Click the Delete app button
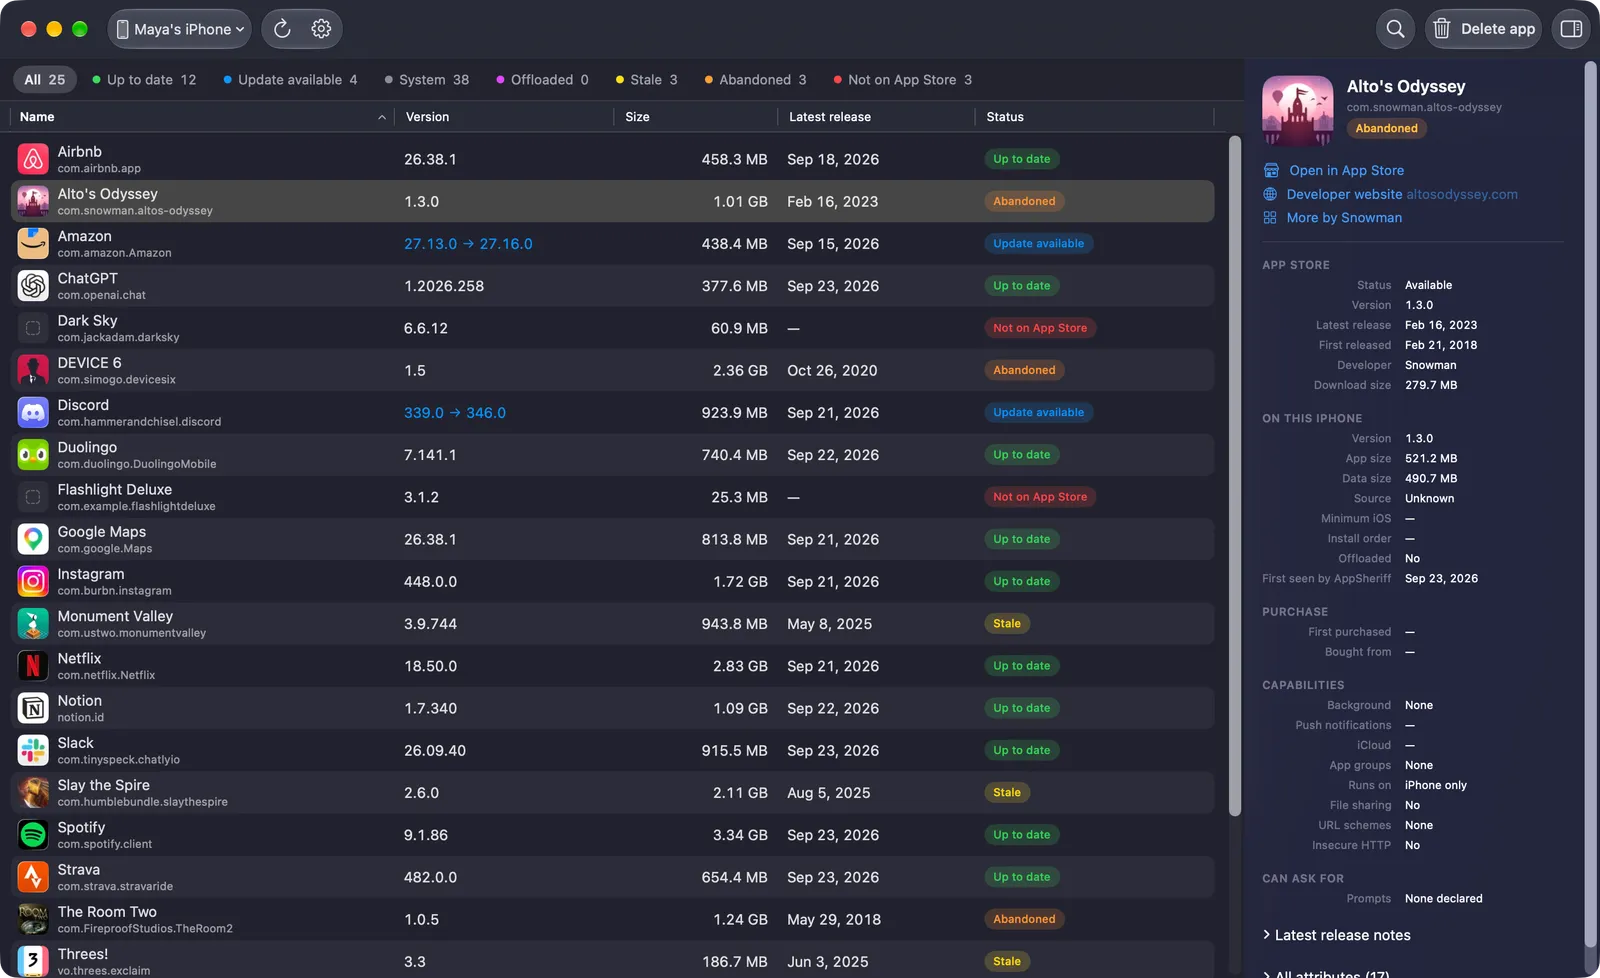The width and height of the screenshot is (1600, 978). 1483,29
